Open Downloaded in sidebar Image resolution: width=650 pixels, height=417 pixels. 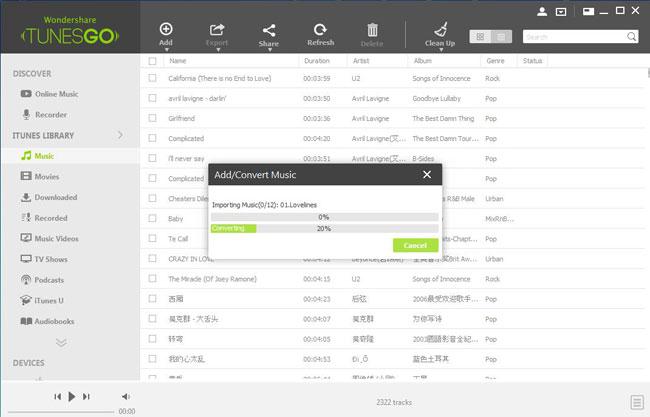click(x=49, y=197)
